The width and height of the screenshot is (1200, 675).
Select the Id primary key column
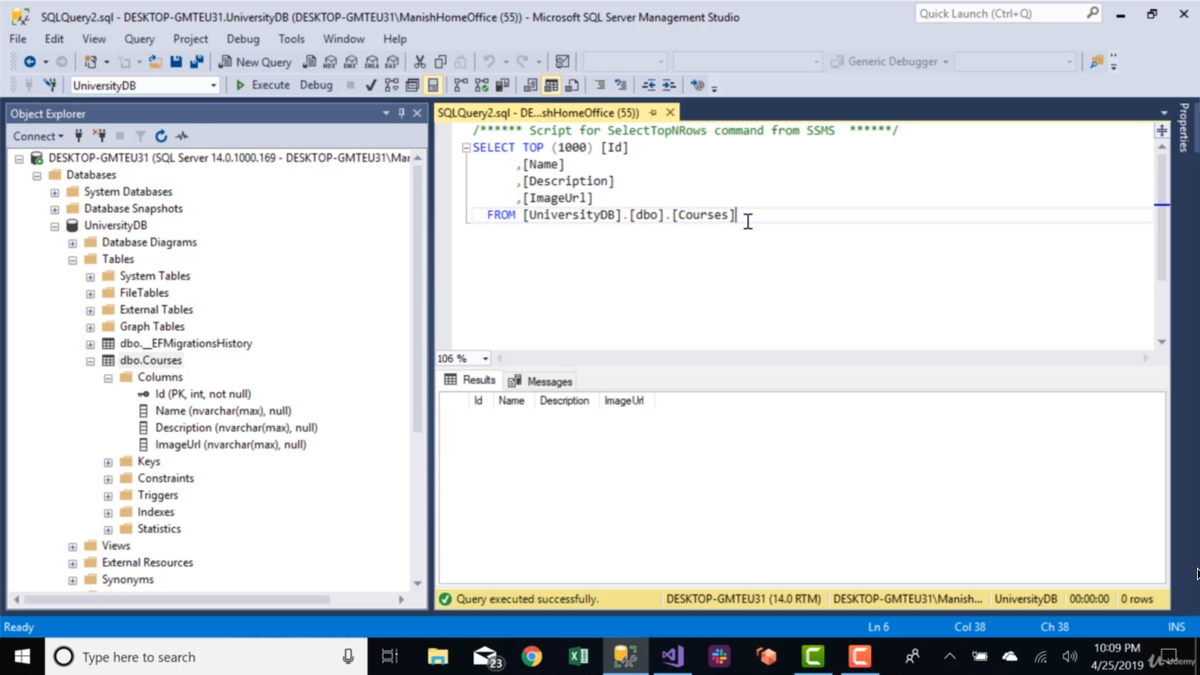[x=203, y=394]
